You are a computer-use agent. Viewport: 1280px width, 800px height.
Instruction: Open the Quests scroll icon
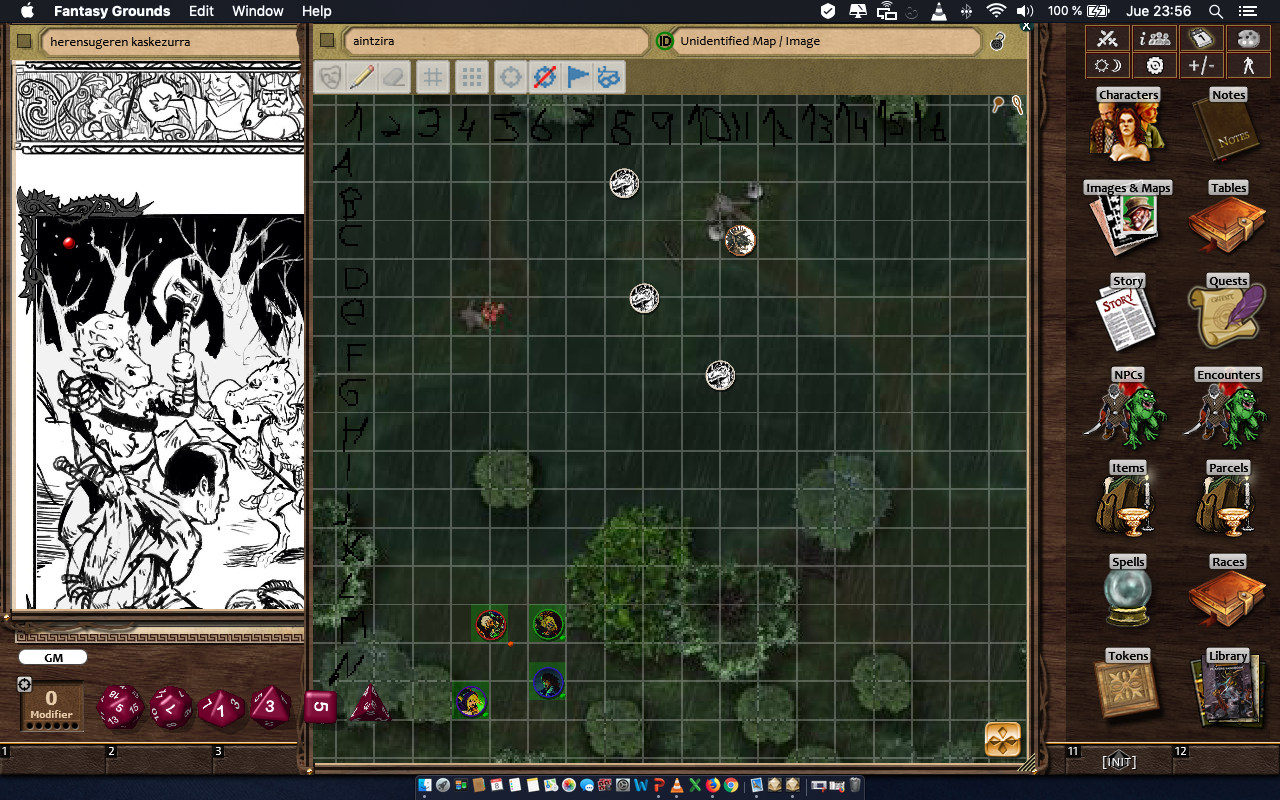(1228, 312)
